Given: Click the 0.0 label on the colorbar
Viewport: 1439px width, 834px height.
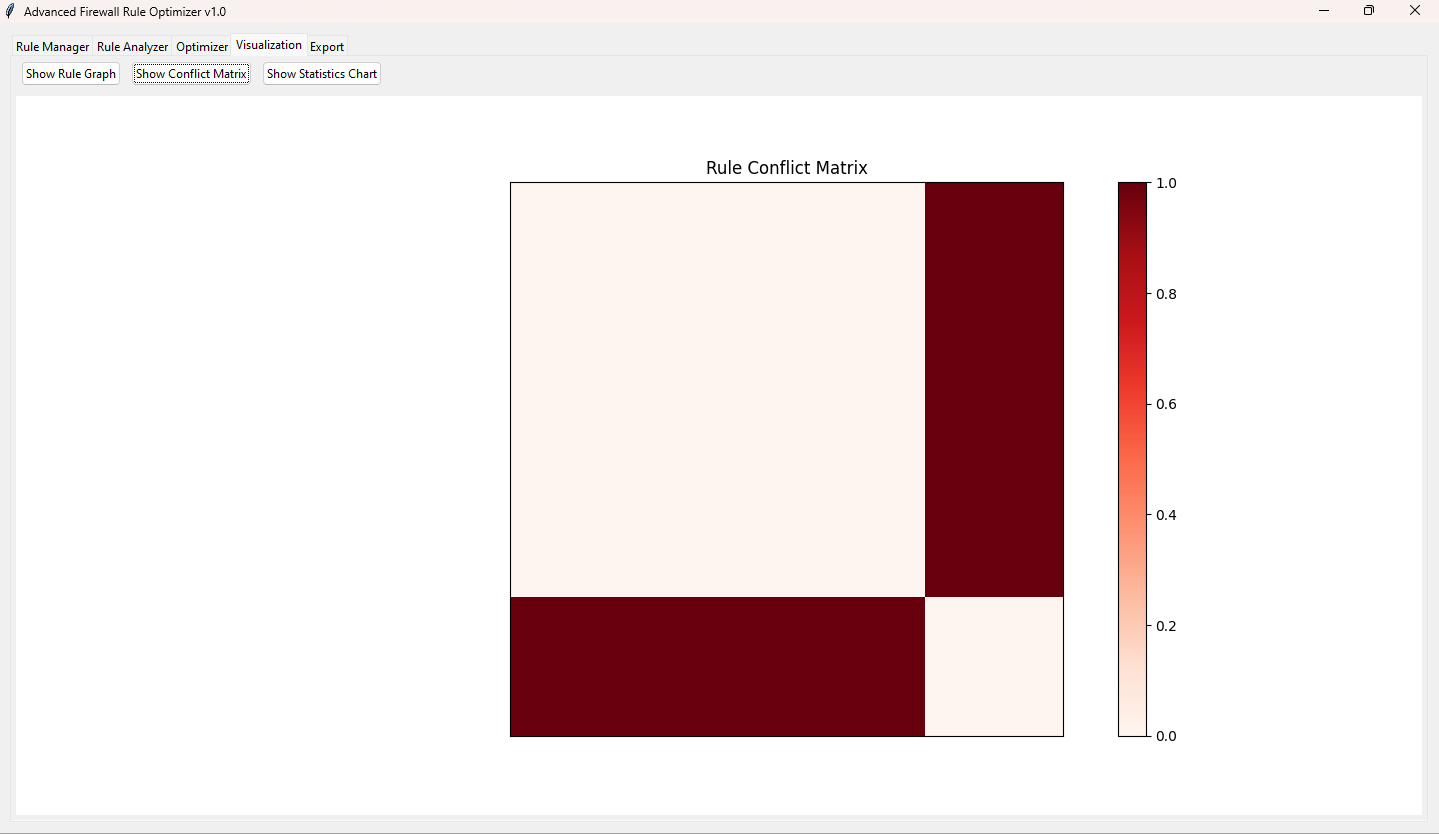Looking at the screenshot, I should pos(1166,736).
